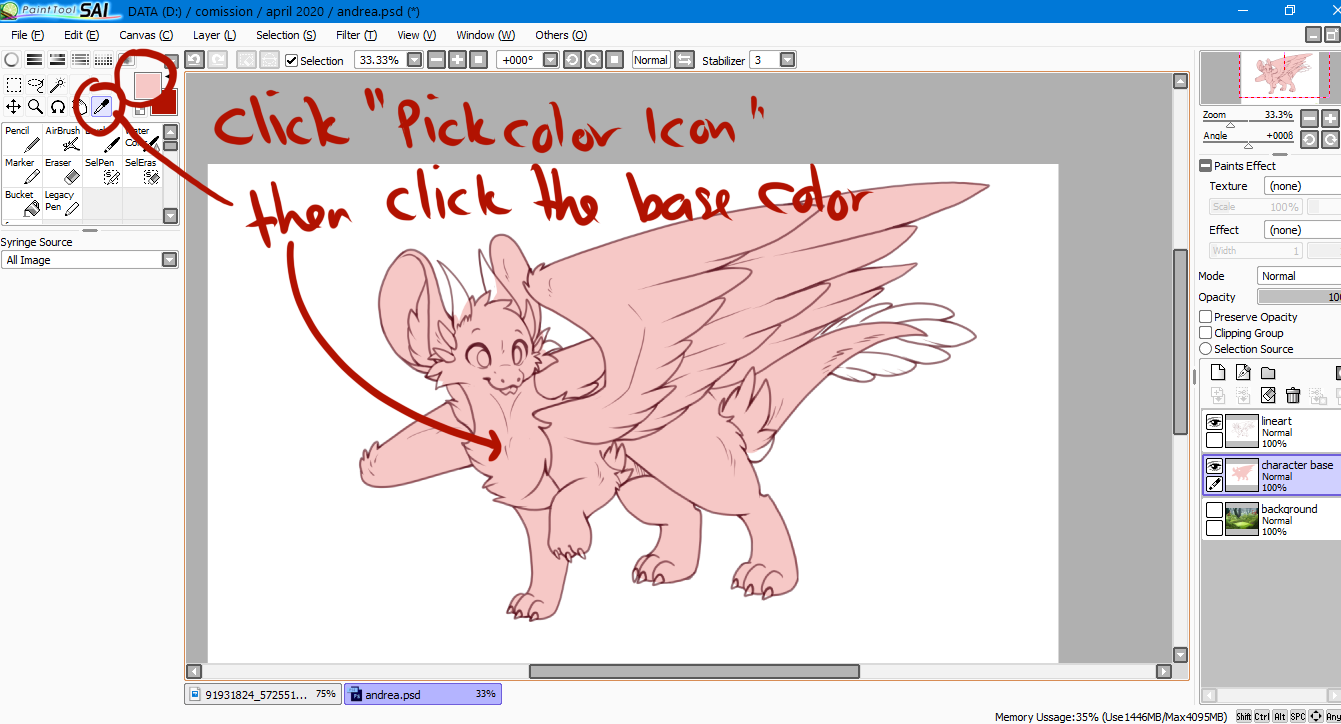Open the Syringe Source dropdown
Viewport: 1341px width, 724px height.
tap(90, 260)
